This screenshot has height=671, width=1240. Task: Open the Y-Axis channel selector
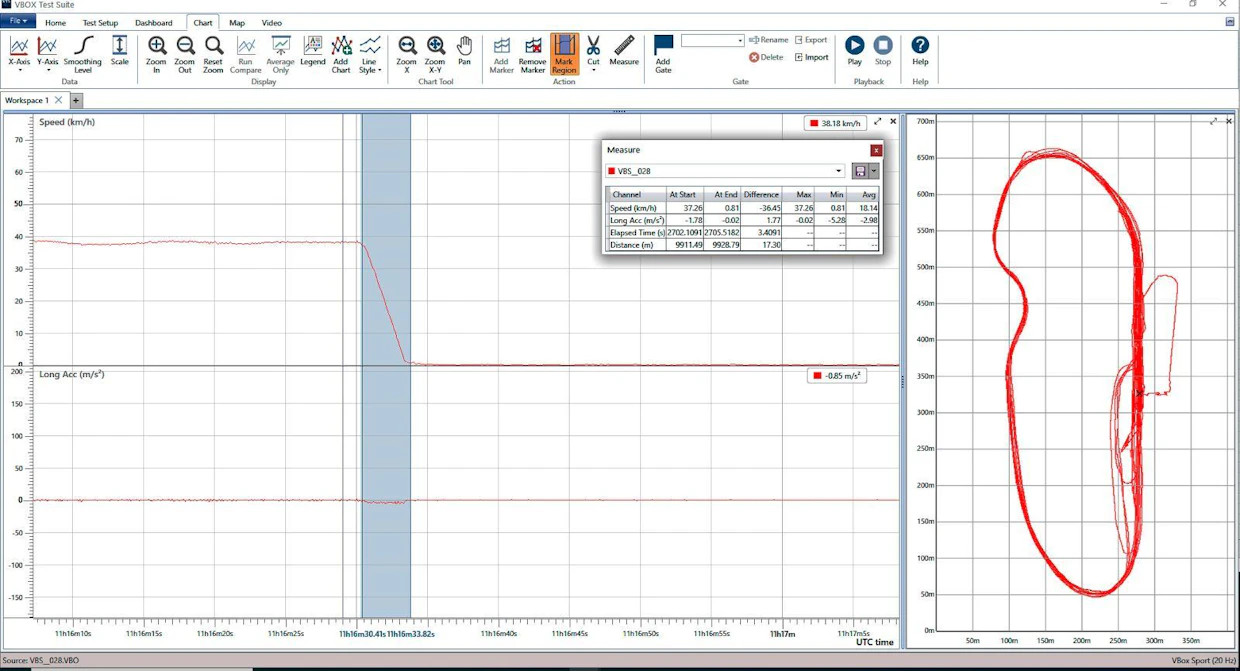47,52
